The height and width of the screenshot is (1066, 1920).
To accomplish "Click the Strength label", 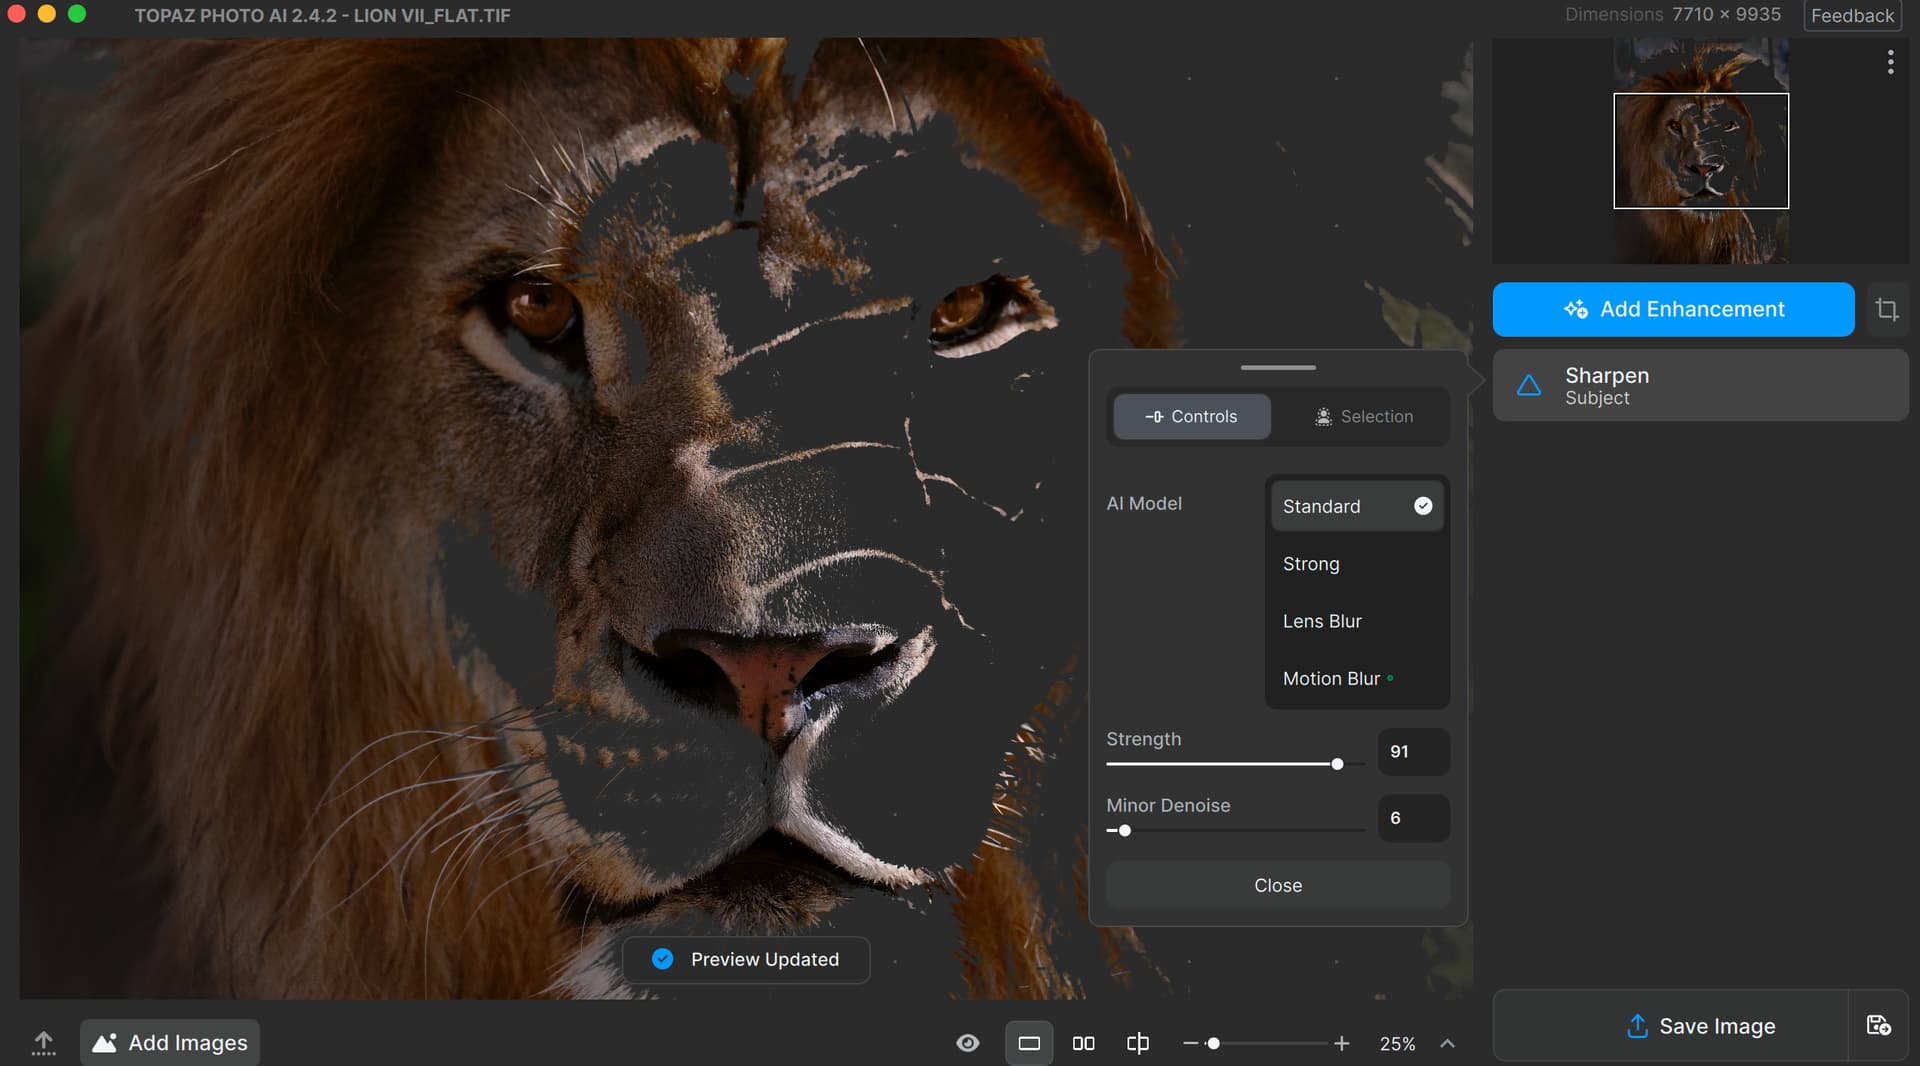I will [1143, 739].
